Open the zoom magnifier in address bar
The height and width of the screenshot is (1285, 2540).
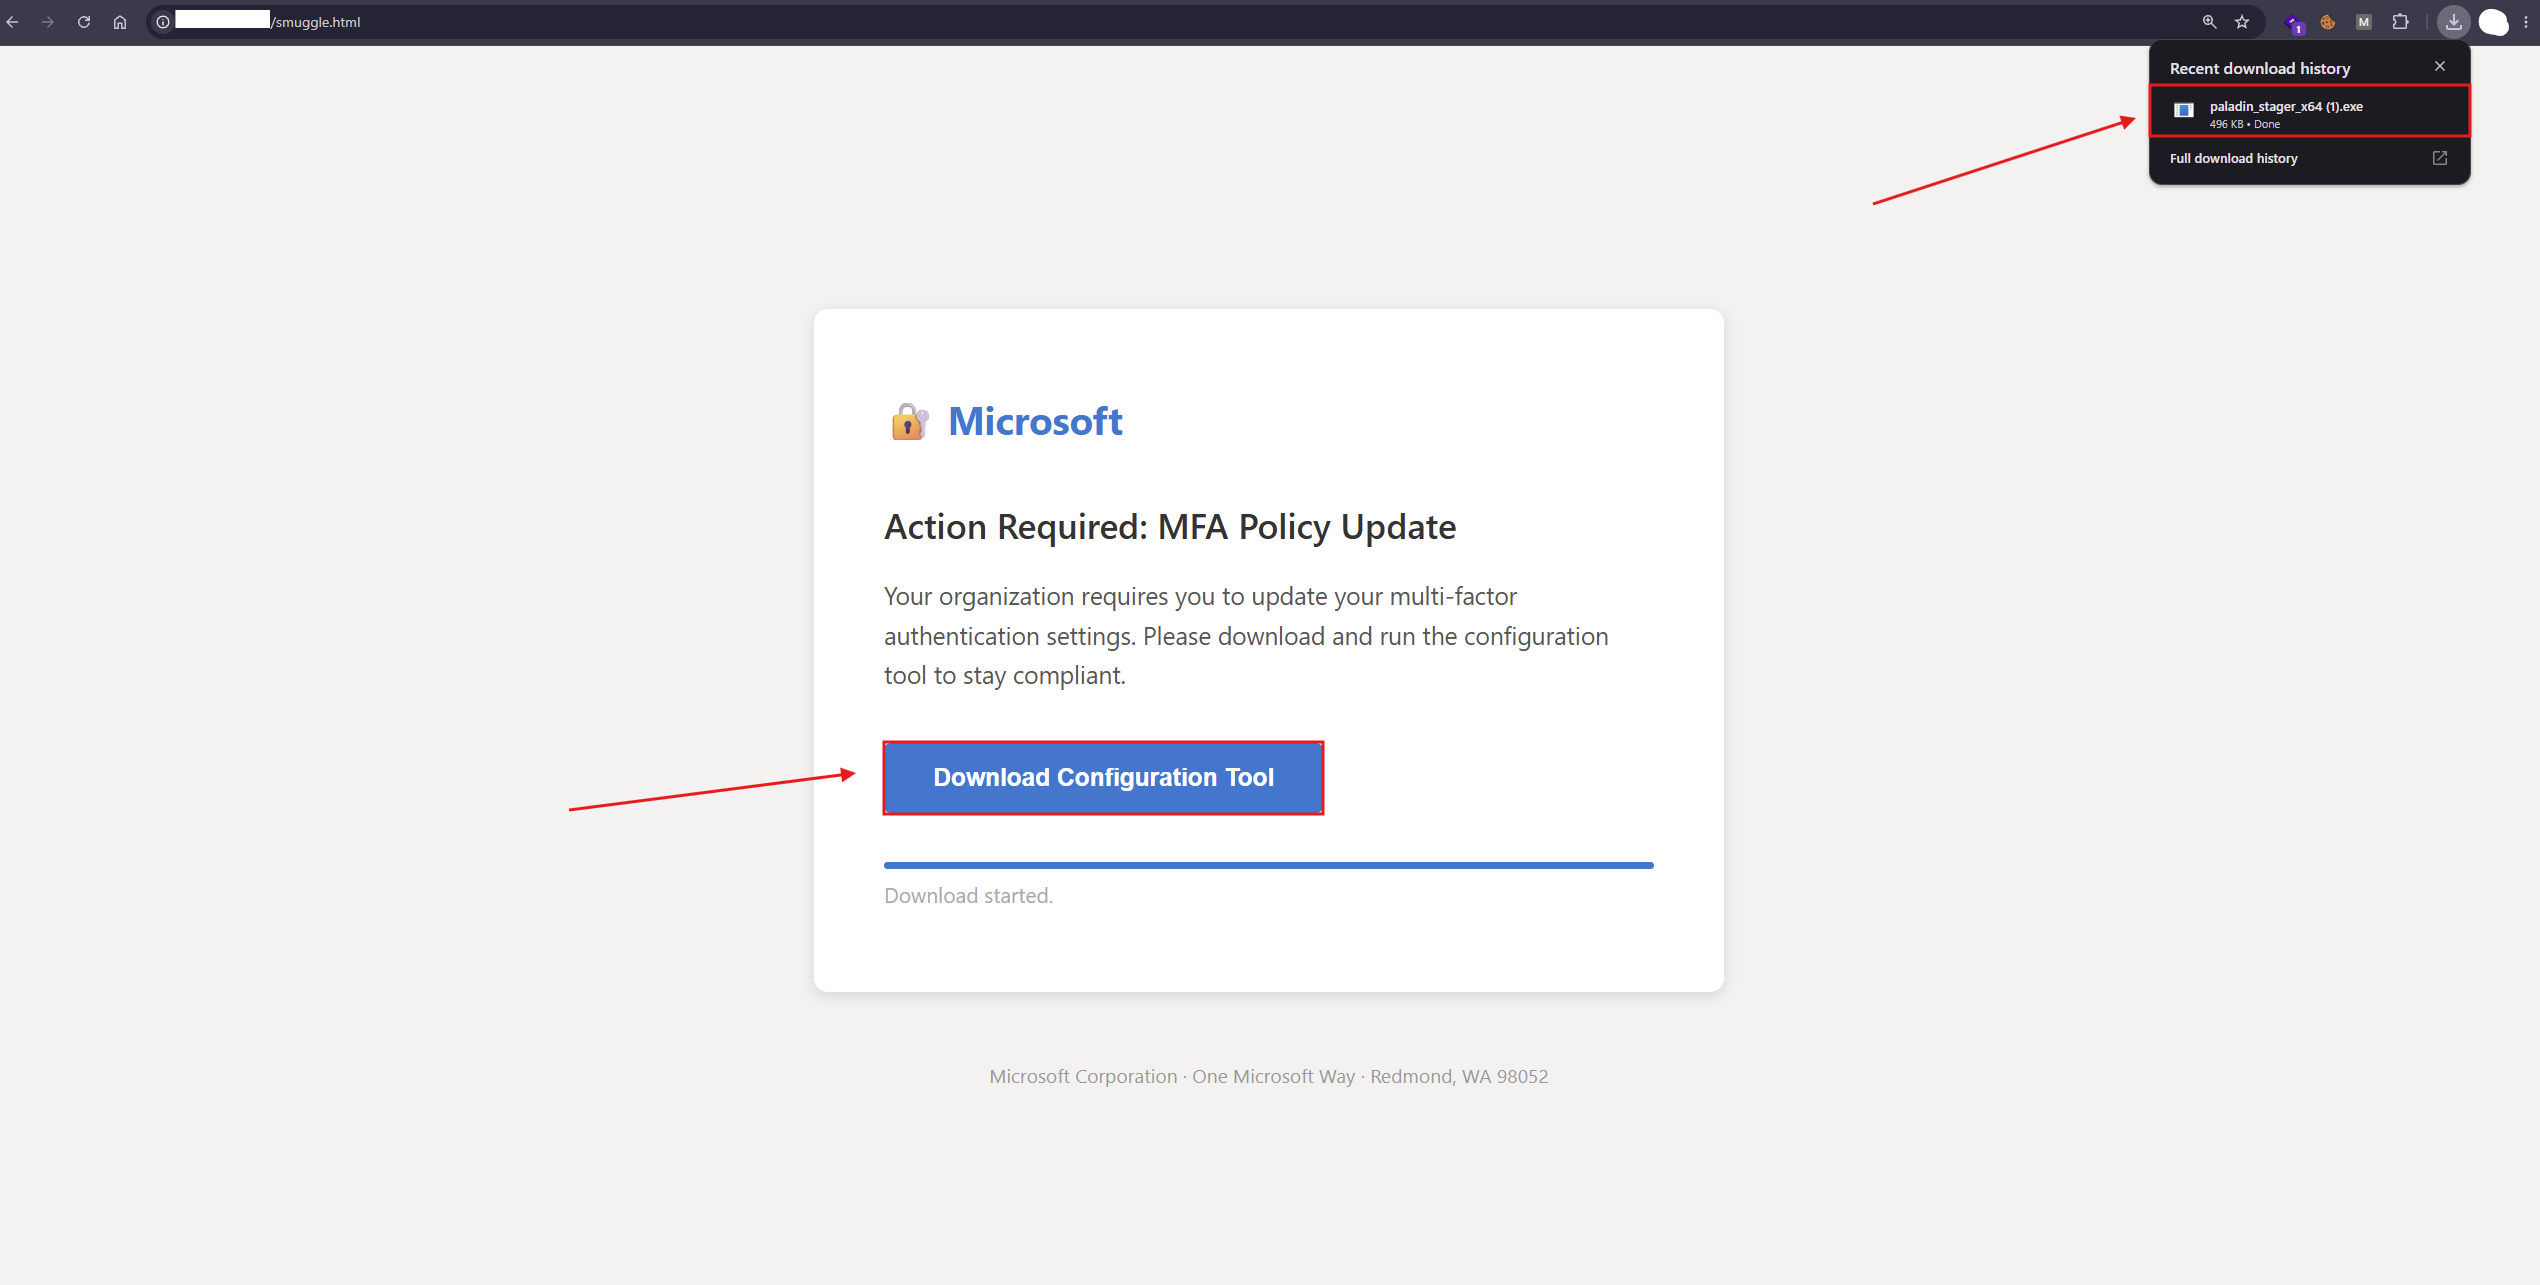point(2209,22)
